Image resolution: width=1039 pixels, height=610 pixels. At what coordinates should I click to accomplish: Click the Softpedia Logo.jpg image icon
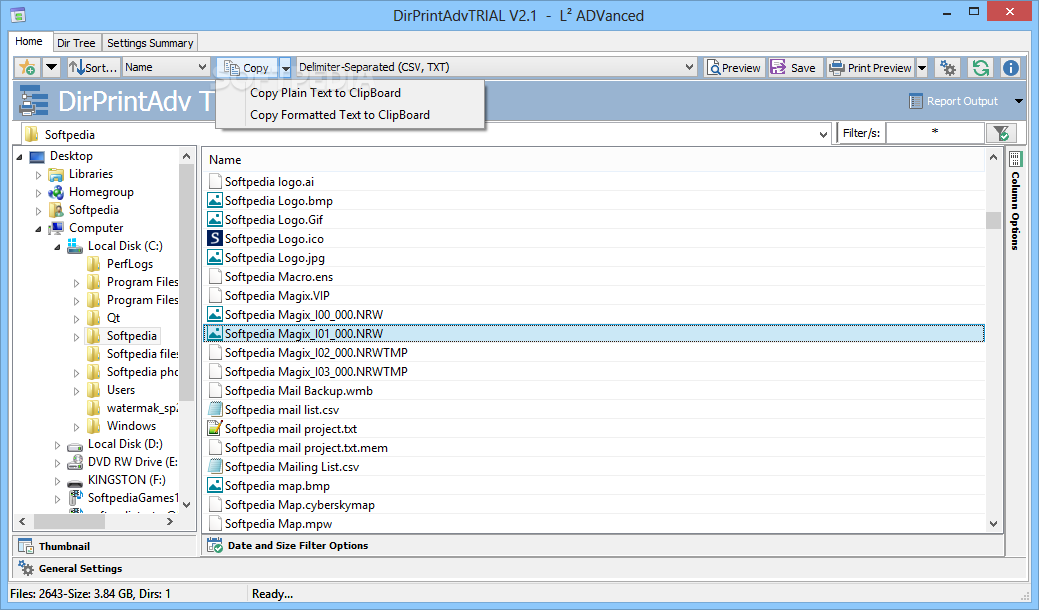pos(215,257)
